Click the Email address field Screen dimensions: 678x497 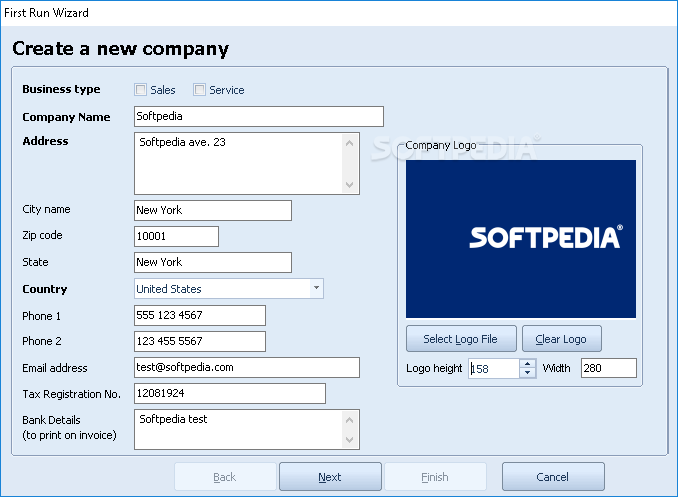246,367
